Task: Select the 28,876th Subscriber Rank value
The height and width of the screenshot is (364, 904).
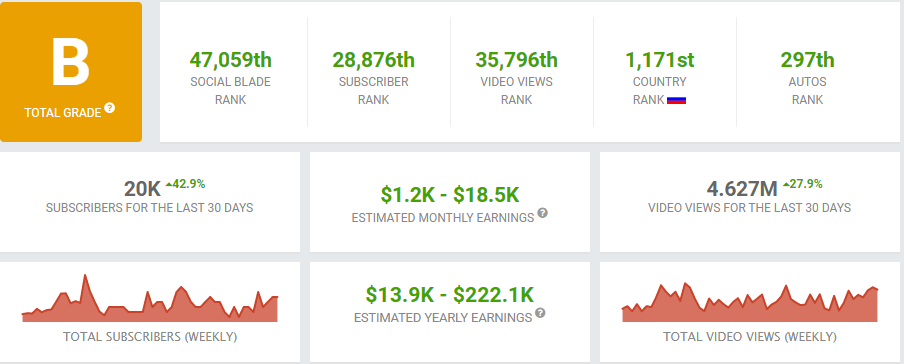Action: coord(374,60)
